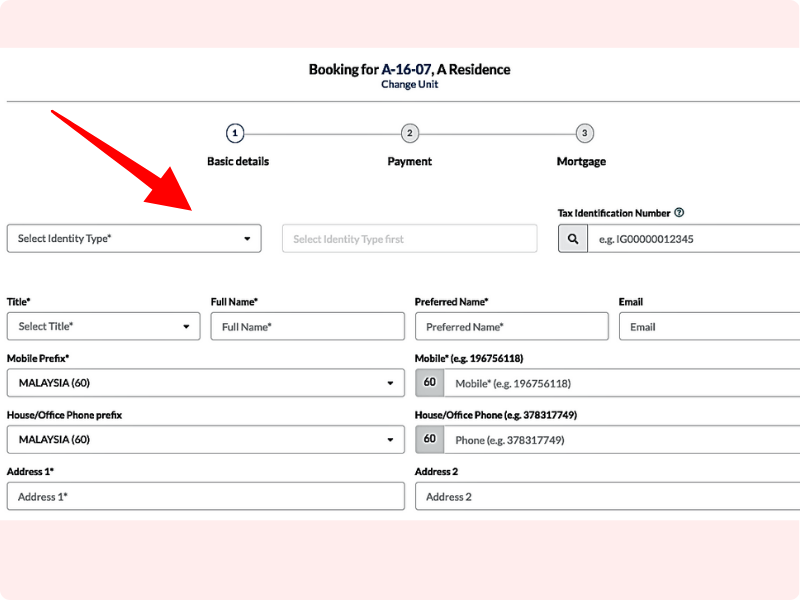
Task: Open the Select Identity Type dropdown
Action: [133, 238]
